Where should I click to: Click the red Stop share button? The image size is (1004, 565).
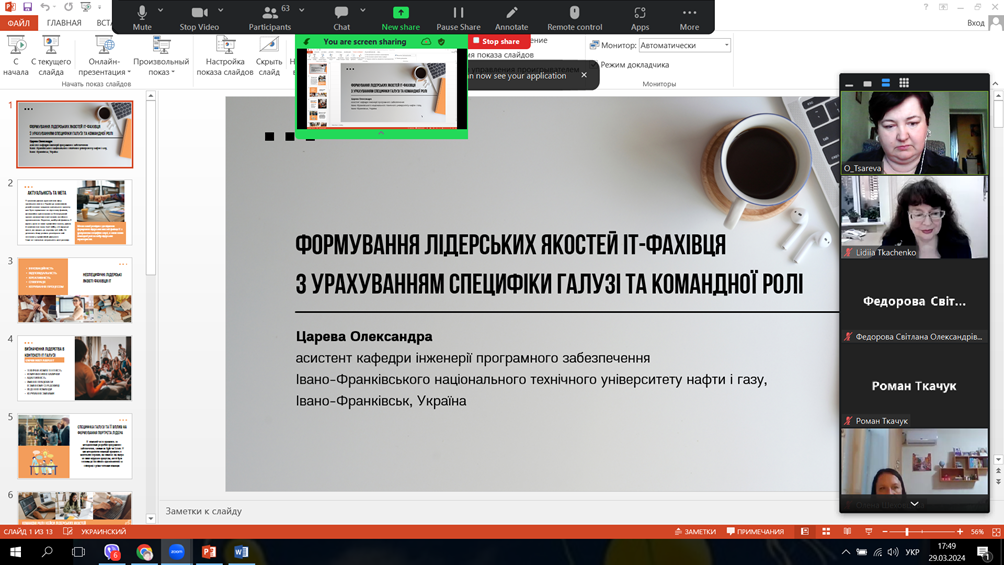pos(497,42)
